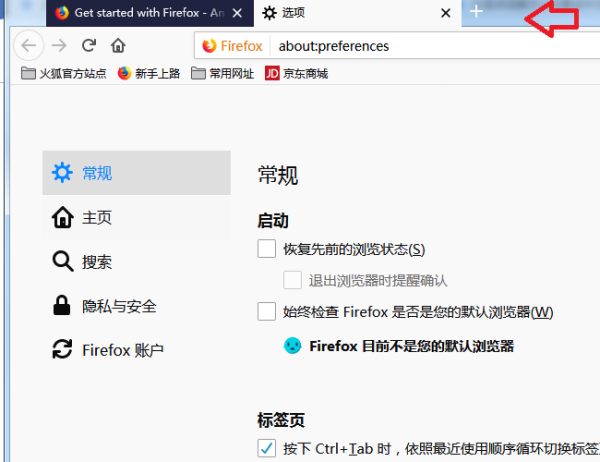
Task: Click the 启动 section heading
Action: point(273,221)
